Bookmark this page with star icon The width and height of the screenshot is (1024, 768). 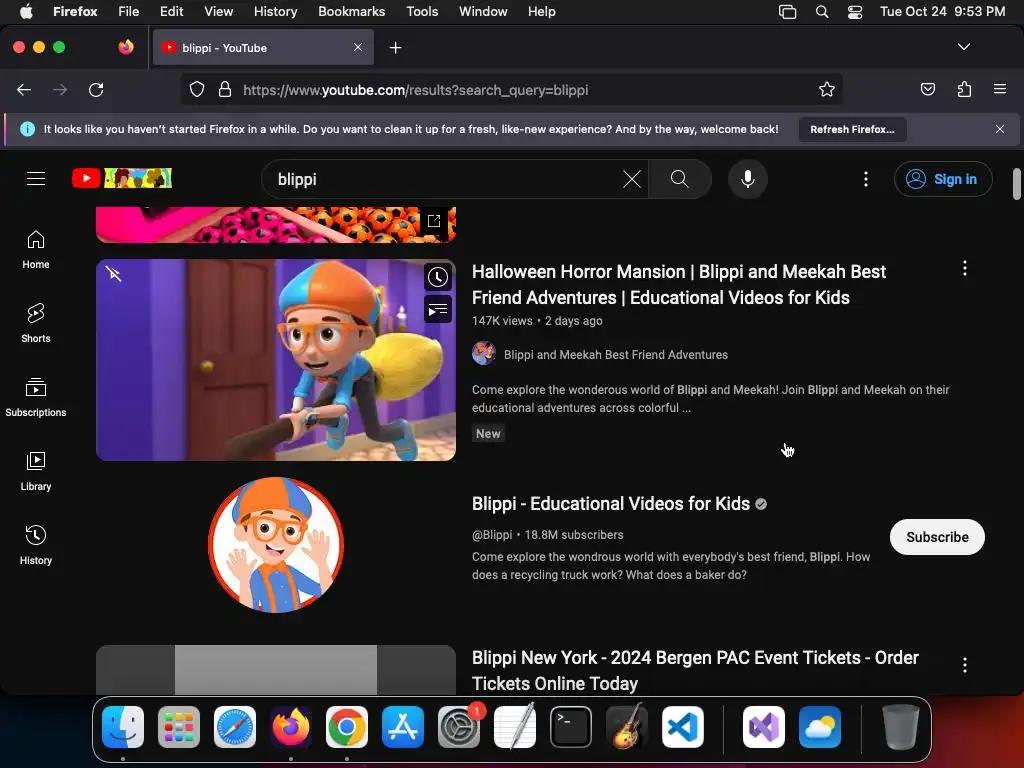click(827, 89)
